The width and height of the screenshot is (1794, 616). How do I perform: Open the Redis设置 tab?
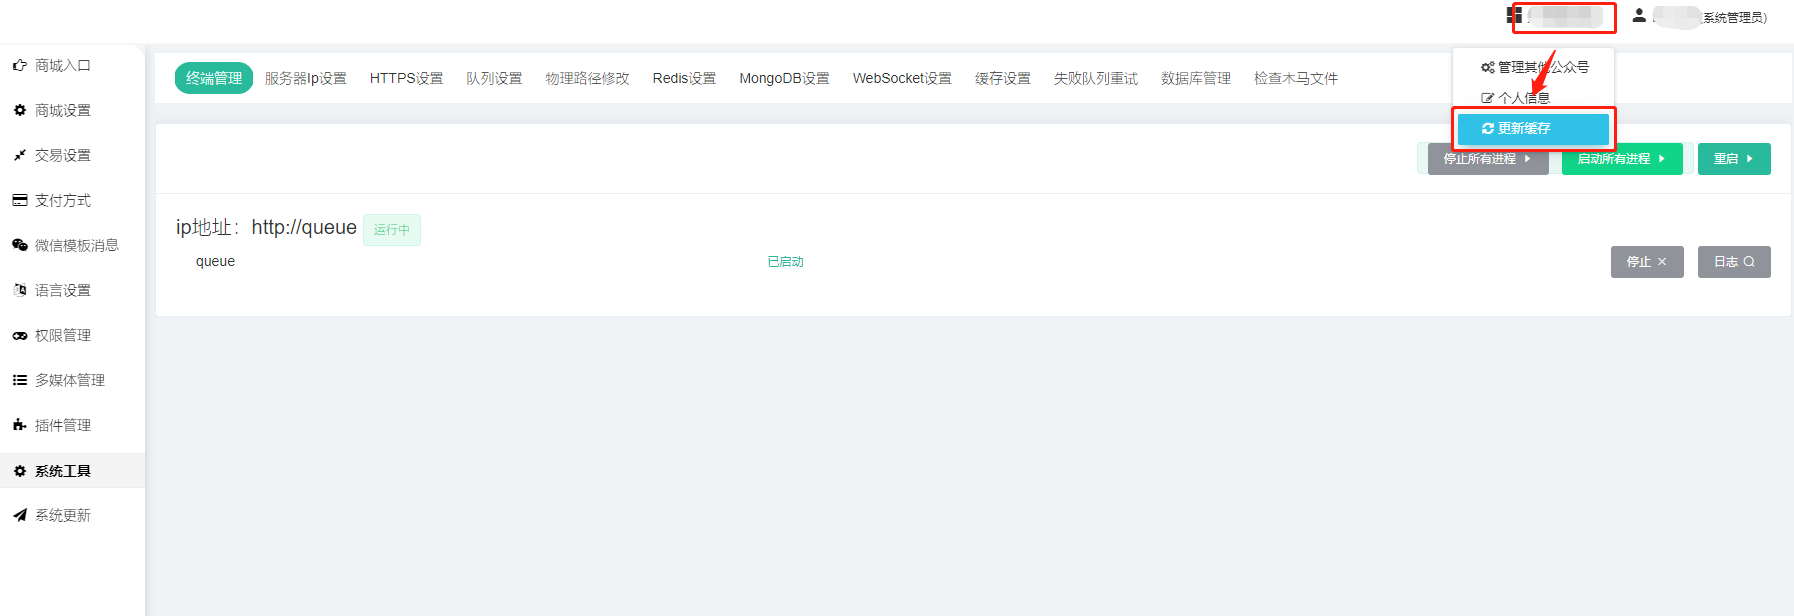(x=684, y=78)
